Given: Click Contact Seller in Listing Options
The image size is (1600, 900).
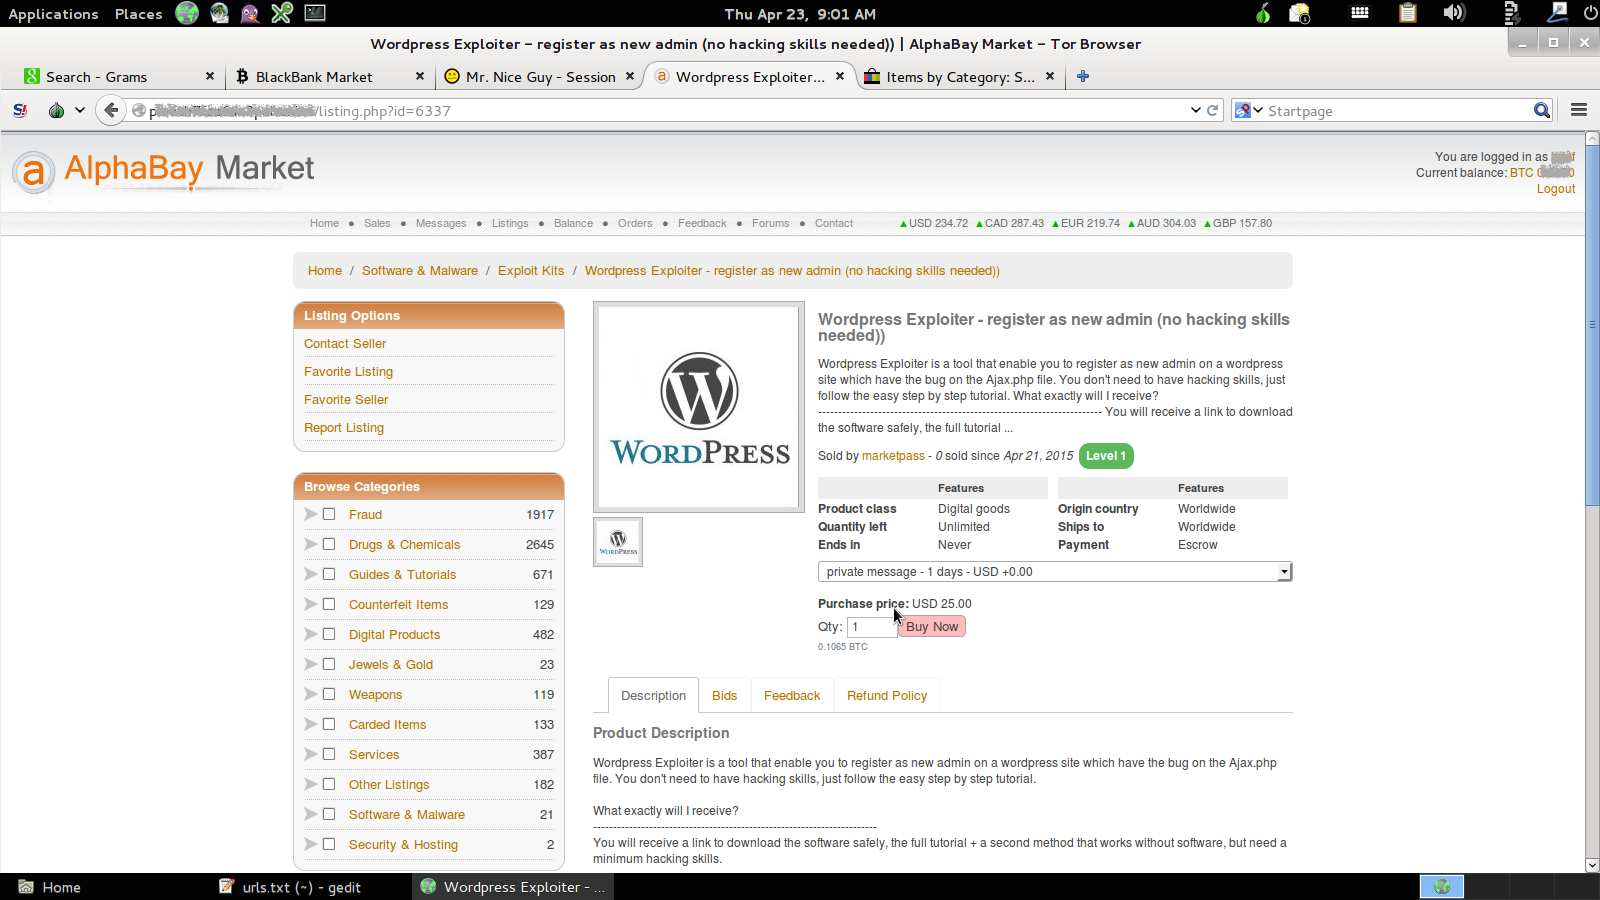Looking at the screenshot, I should [345, 343].
